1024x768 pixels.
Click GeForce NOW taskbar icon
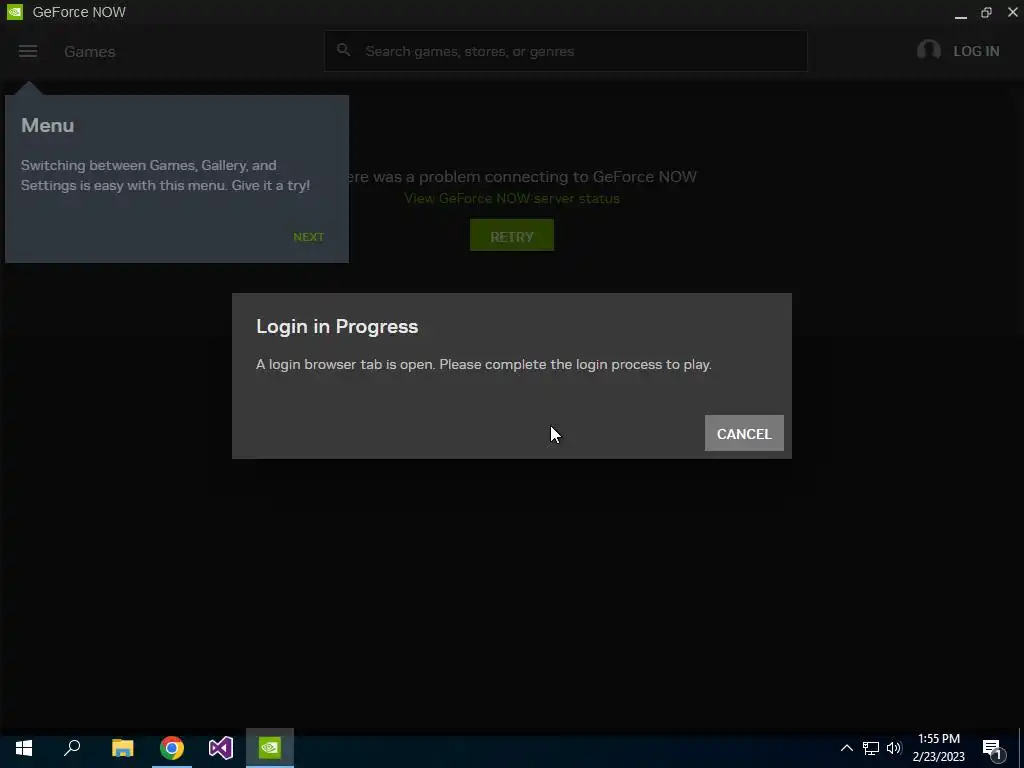[270, 748]
